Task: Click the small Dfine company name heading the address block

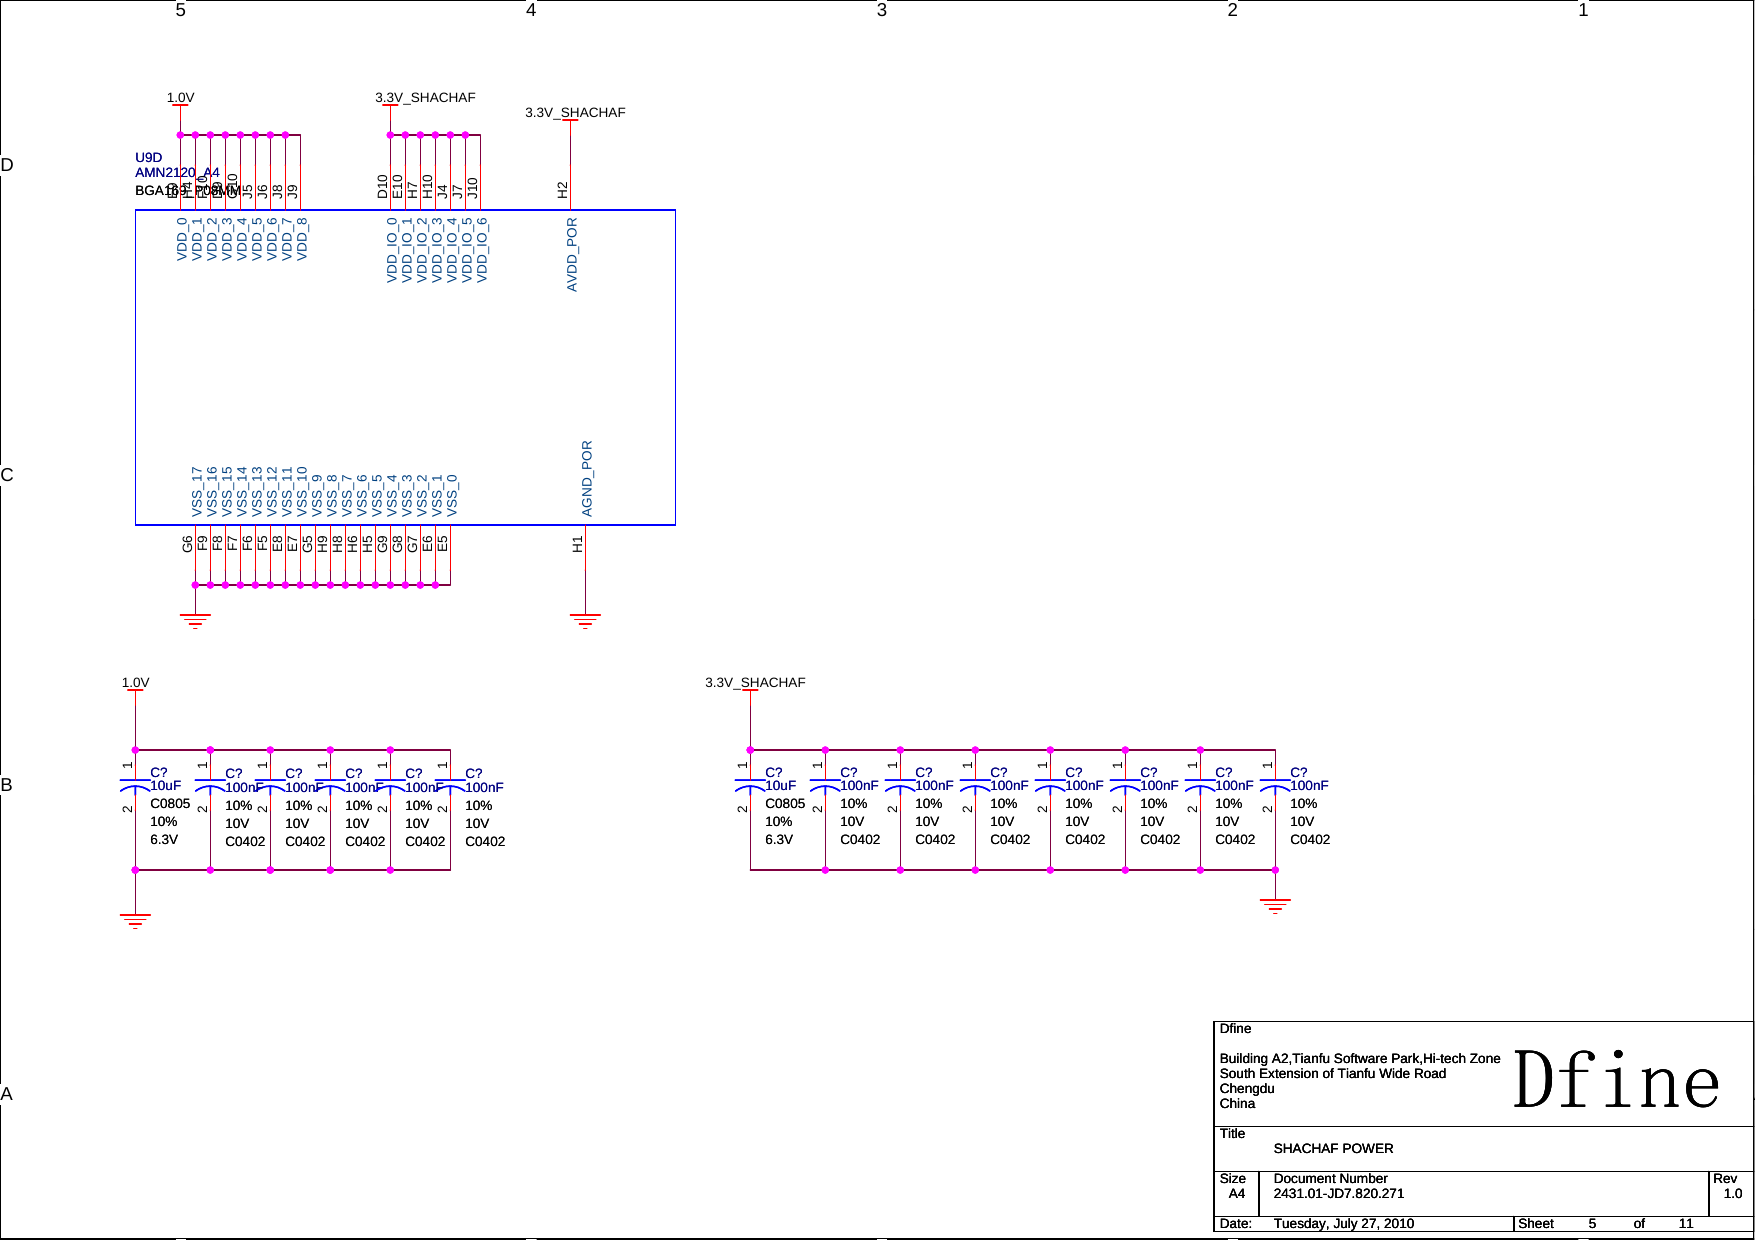Action: click(1235, 1029)
